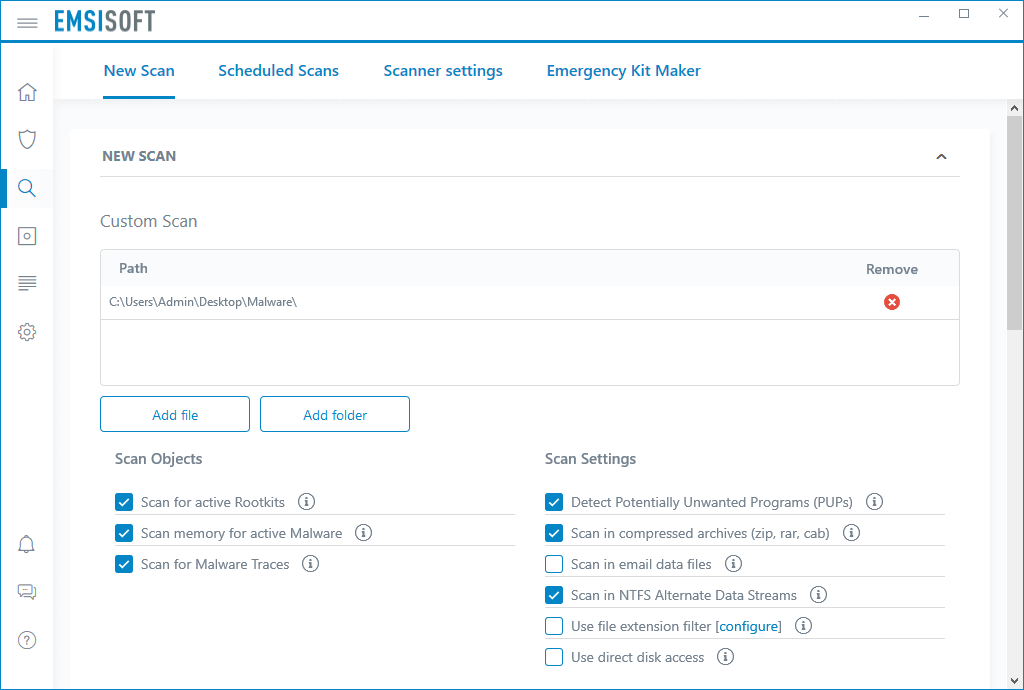Screen dimensions: 1024x690
Task: Open the Emergency Kit Maker tab
Action: (x=623, y=70)
